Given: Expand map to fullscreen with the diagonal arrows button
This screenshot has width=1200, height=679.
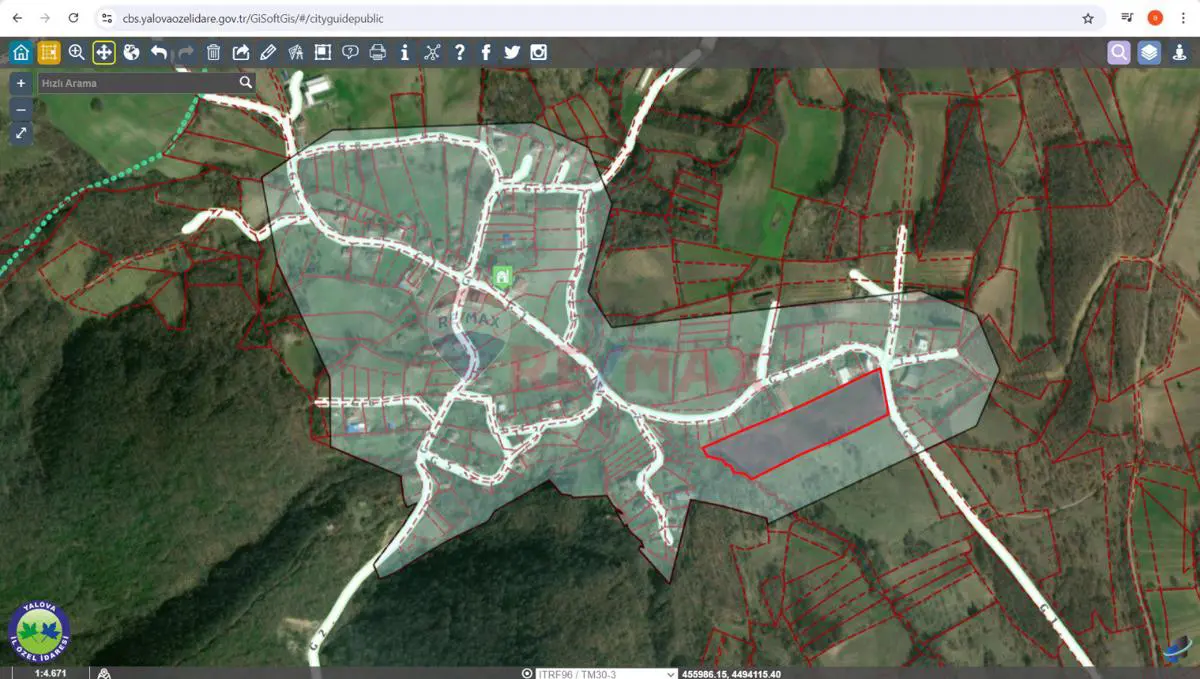Looking at the screenshot, I should 21,133.
